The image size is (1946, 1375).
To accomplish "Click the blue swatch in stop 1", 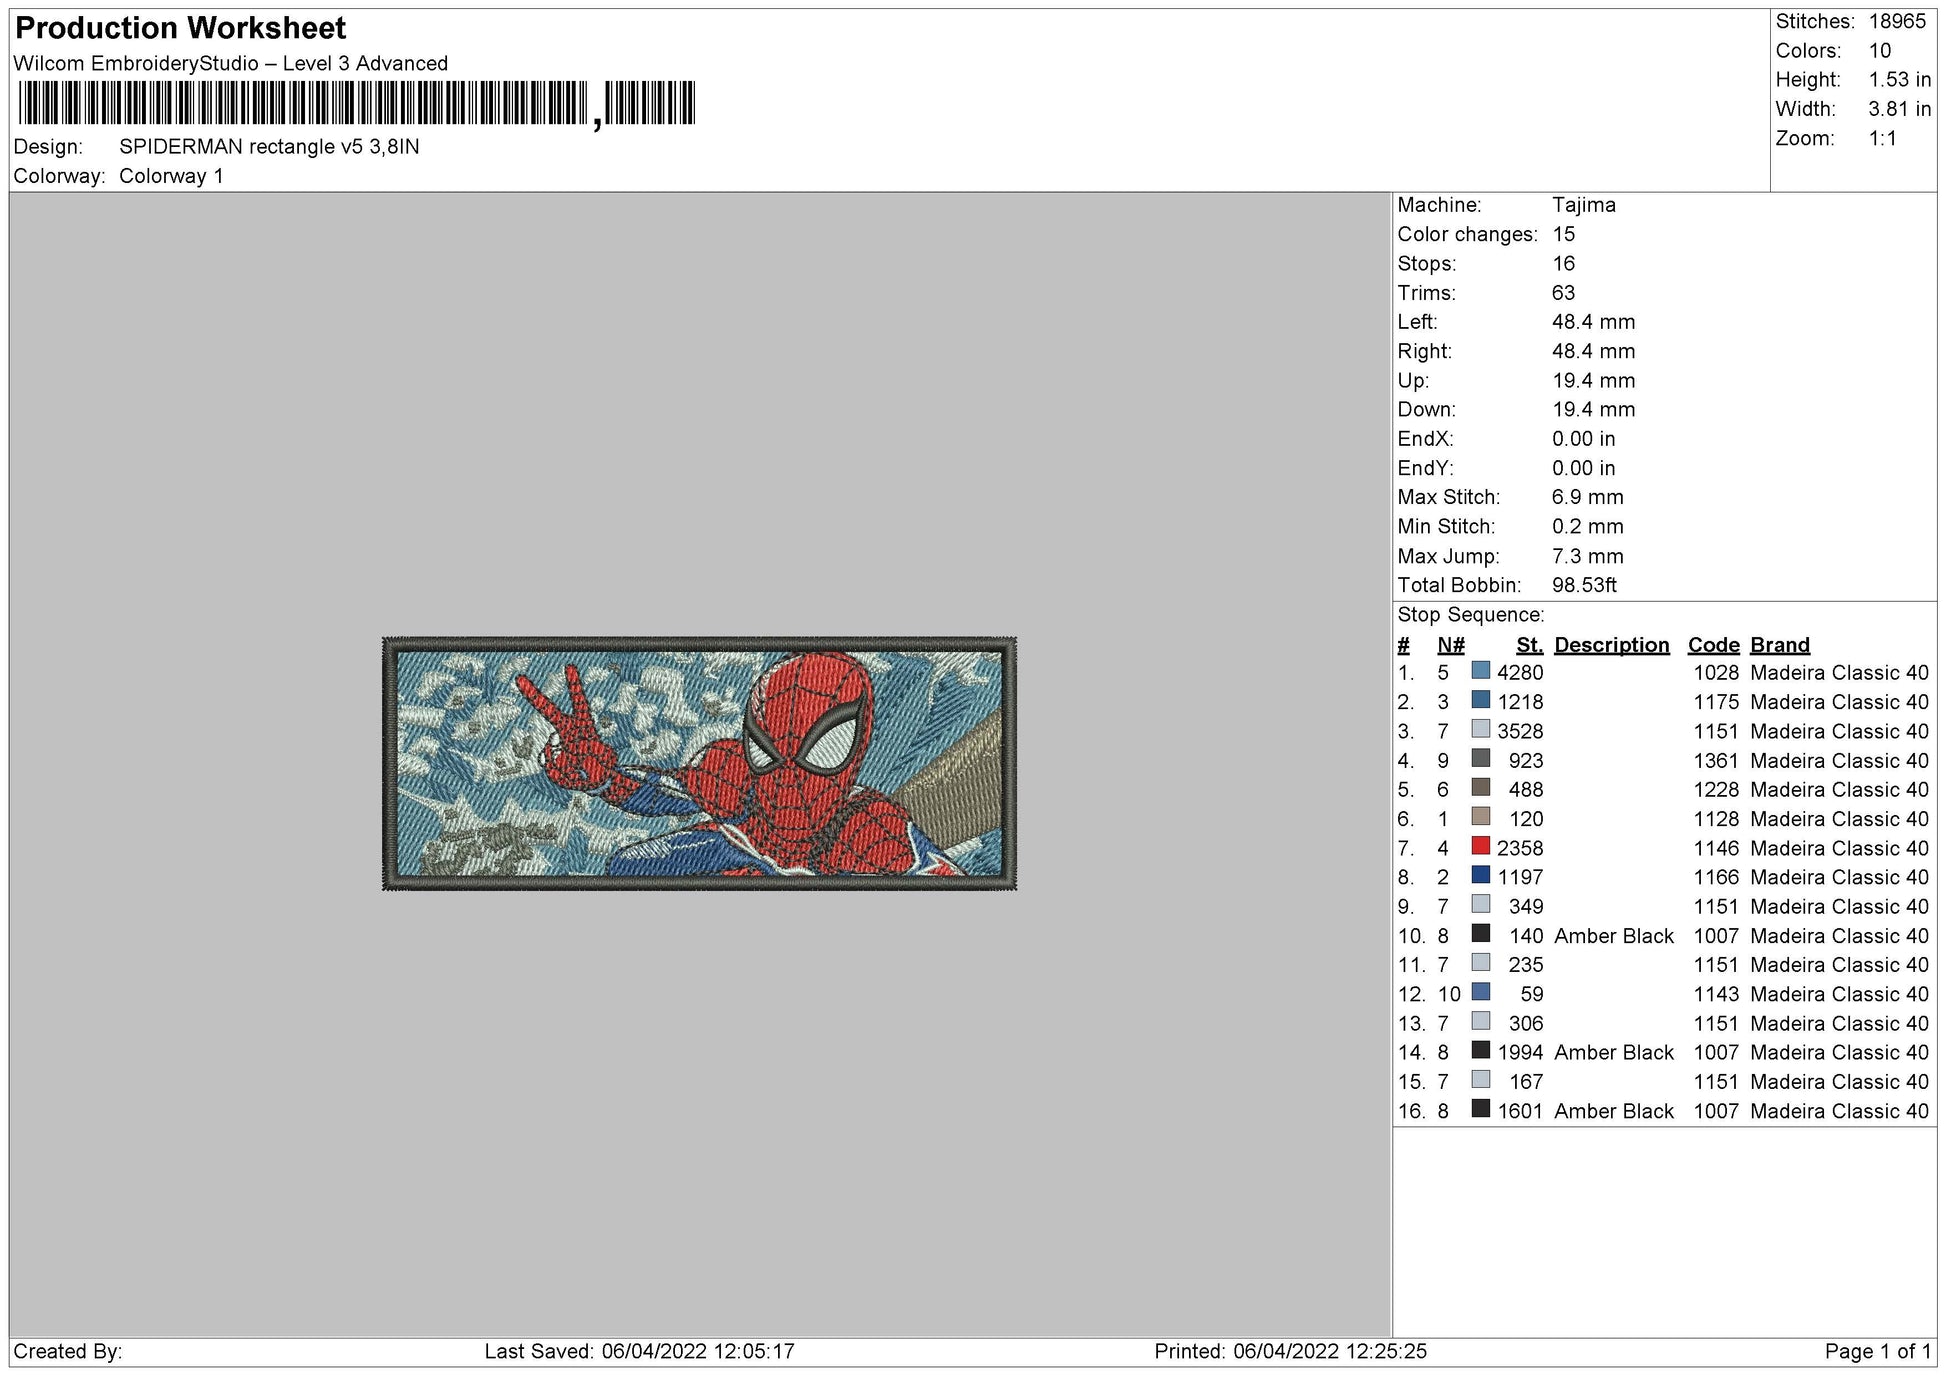I will pyautogui.click(x=1480, y=671).
